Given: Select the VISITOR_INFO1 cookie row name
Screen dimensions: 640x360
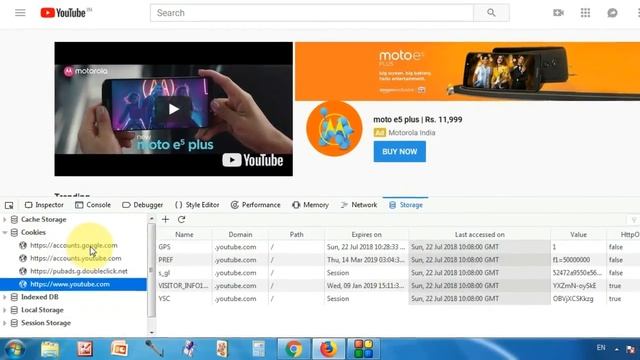Looking at the screenshot, I should 183,286.
